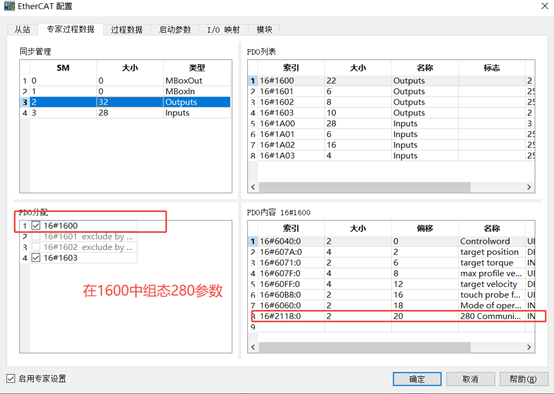
Task: Uncheck the 16#1603 PDO assignment checkbox
Action: pyautogui.click(x=36, y=258)
